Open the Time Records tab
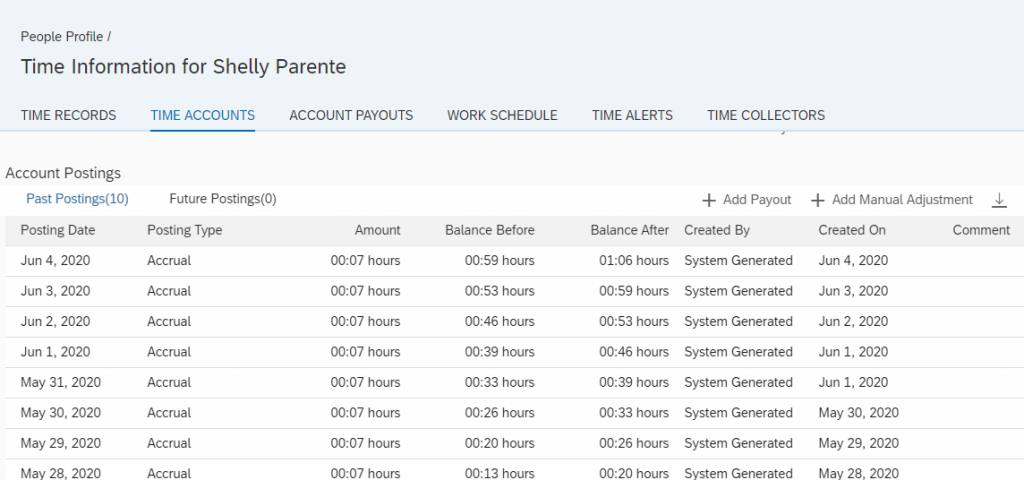The image size is (1024, 480). click(x=69, y=116)
